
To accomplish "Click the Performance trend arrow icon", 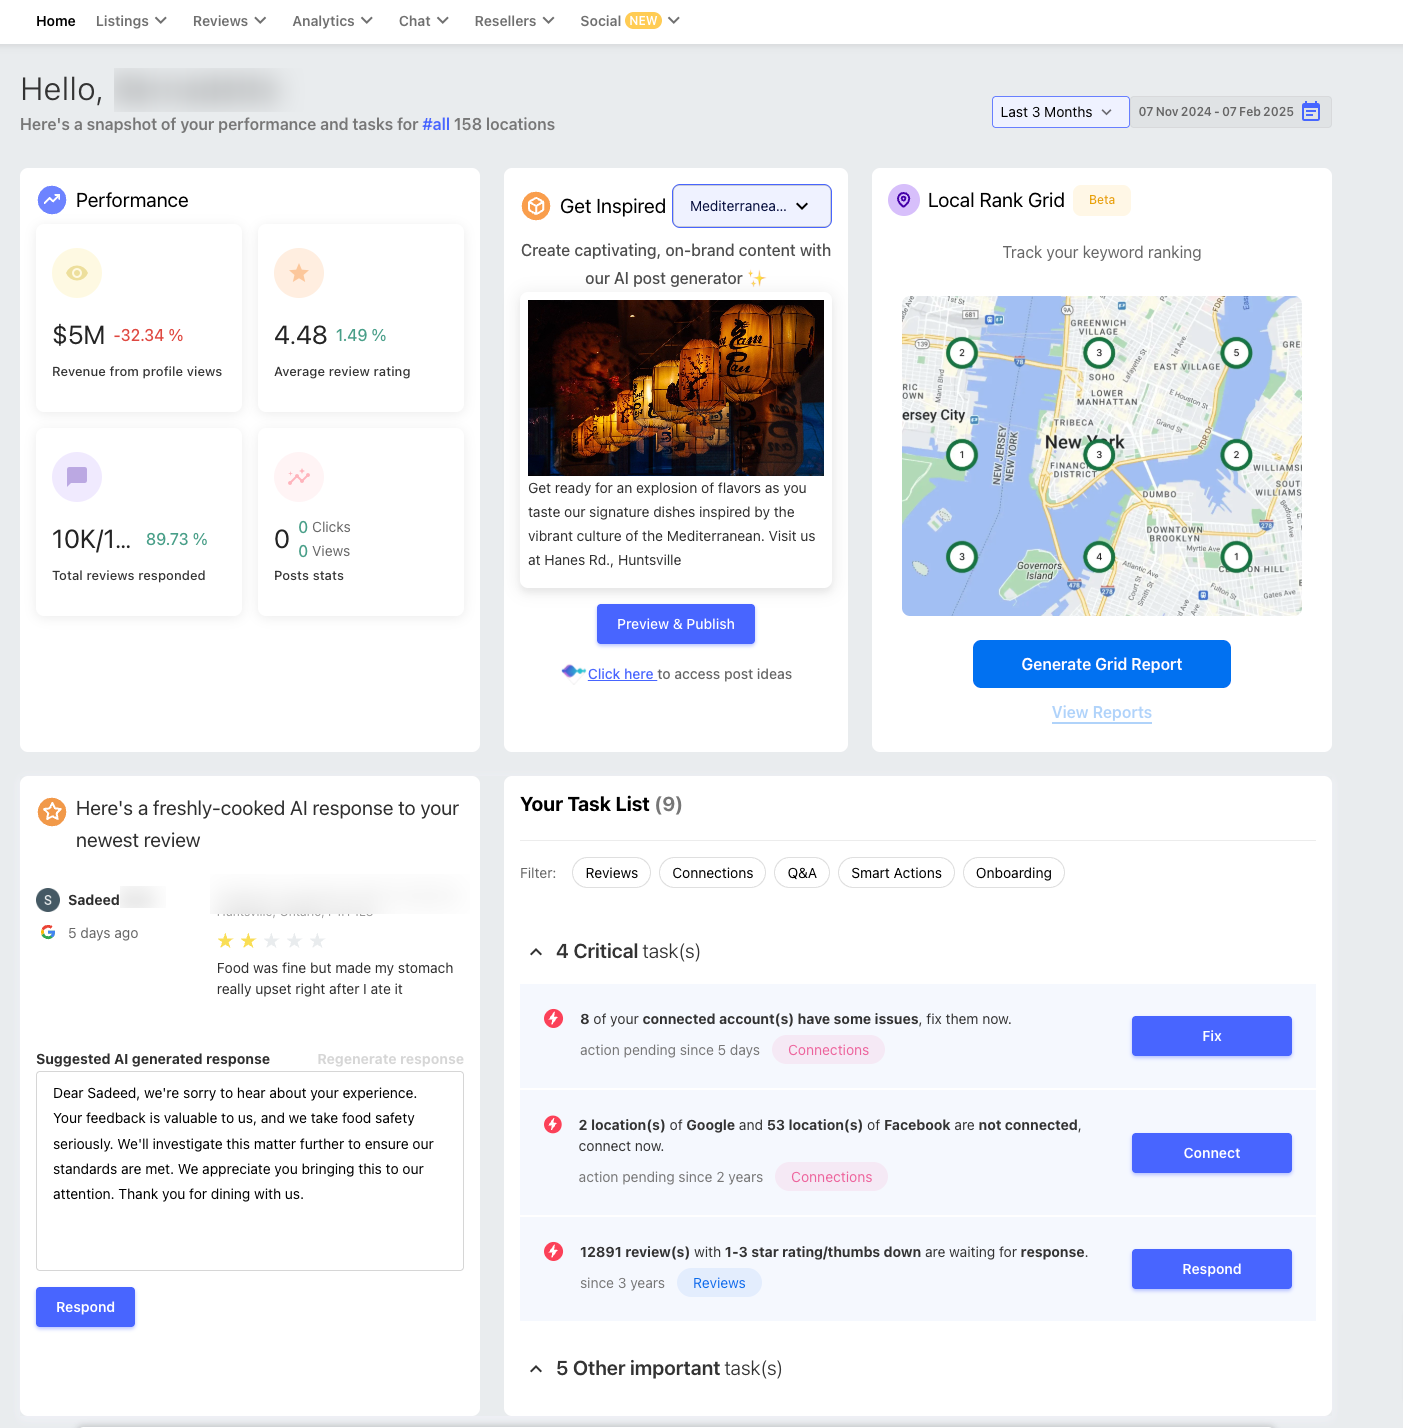I will tap(52, 200).
